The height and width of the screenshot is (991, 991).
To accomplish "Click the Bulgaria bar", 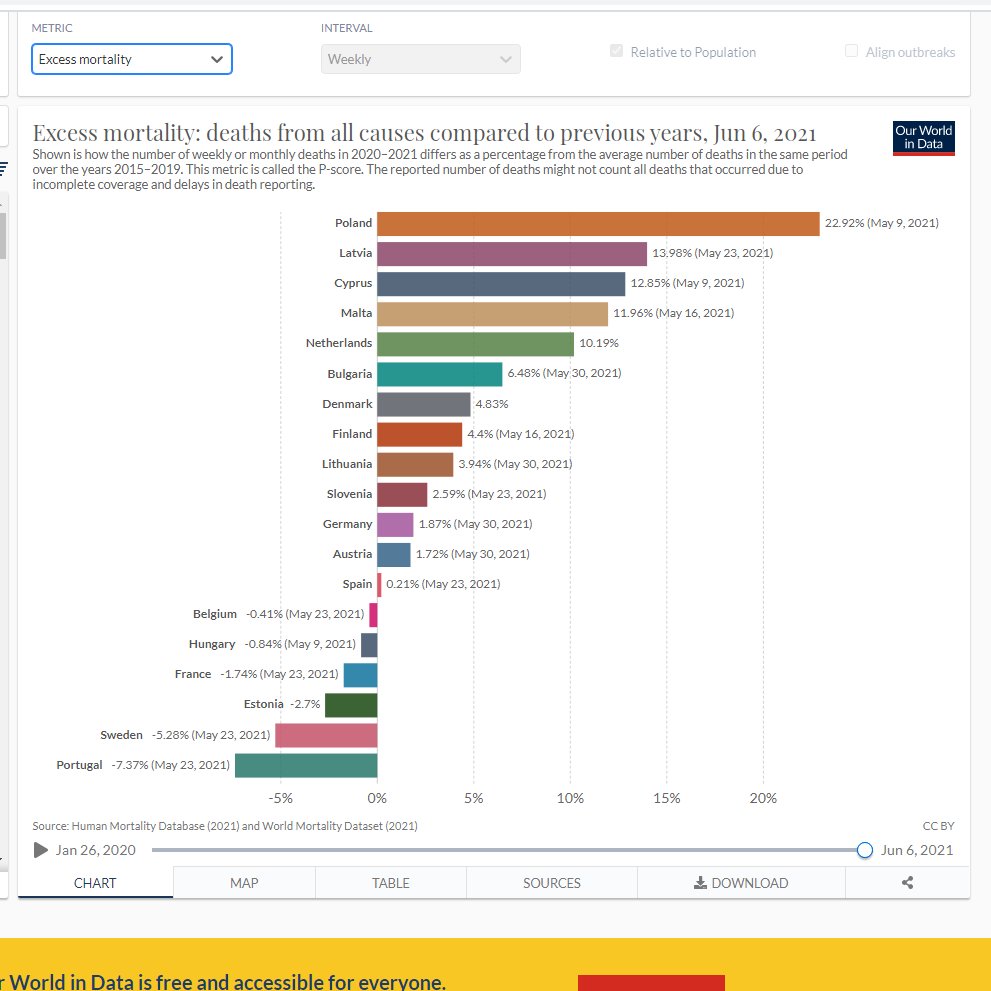I will (440, 374).
